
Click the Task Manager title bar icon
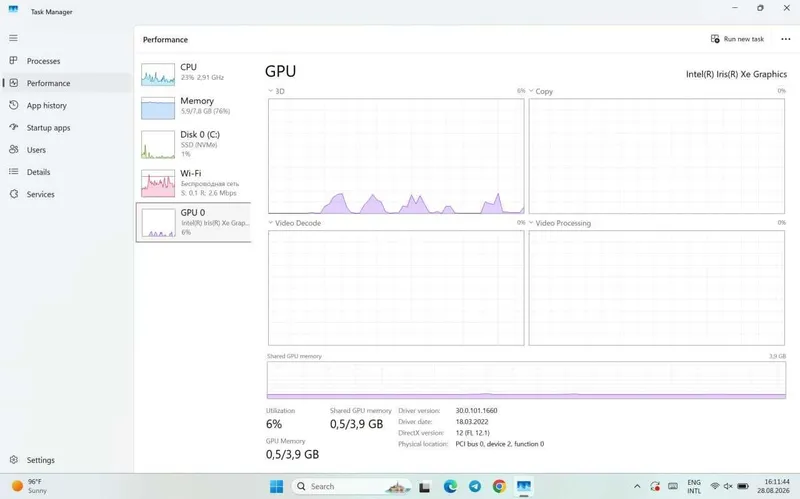click(x=13, y=10)
